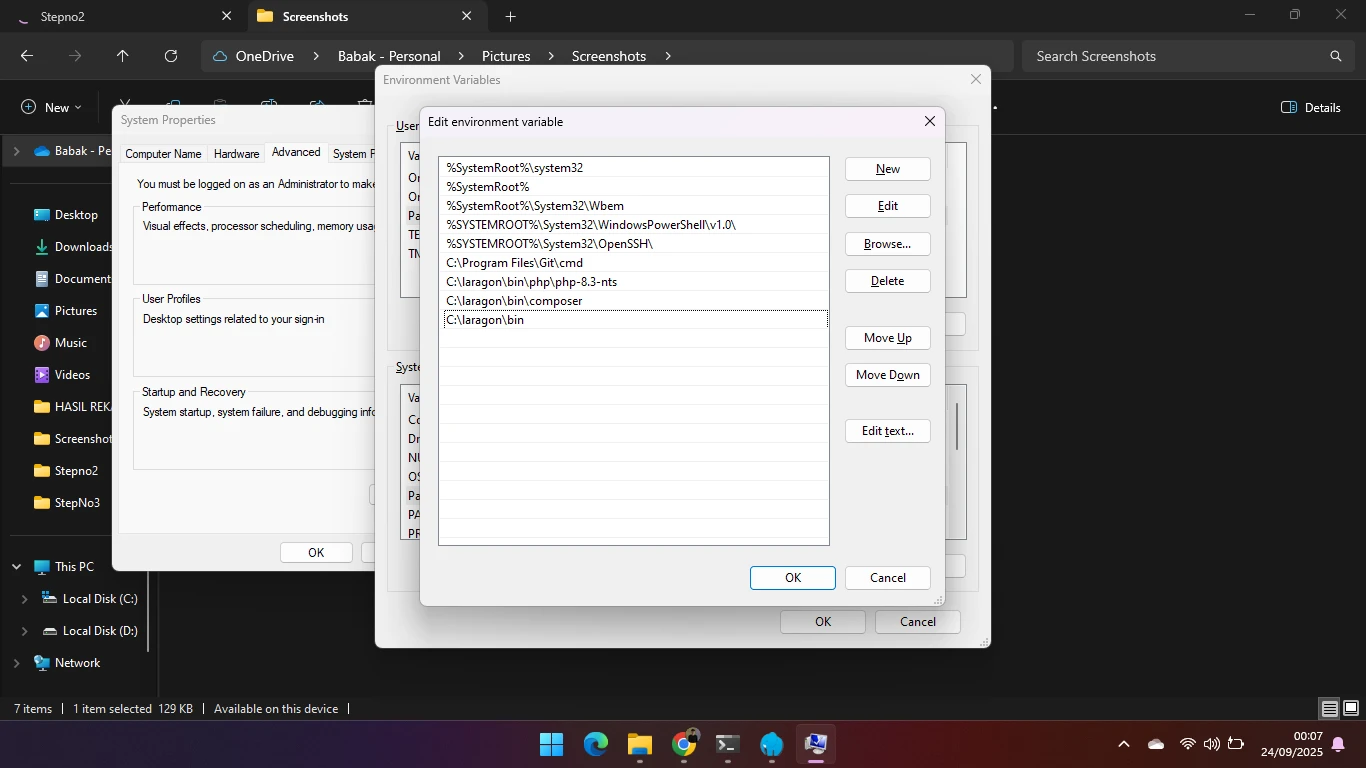The image size is (1366, 768).
Task: Click the Edit text... button
Action: click(887, 431)
